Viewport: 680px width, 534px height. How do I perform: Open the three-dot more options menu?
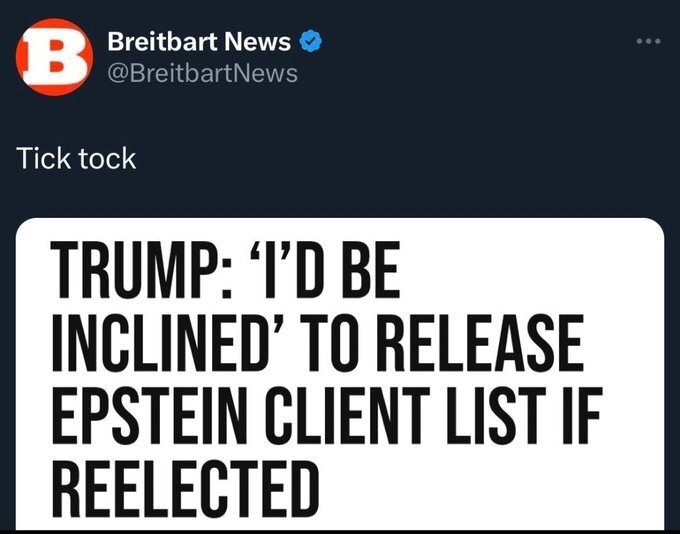[649, 42]
